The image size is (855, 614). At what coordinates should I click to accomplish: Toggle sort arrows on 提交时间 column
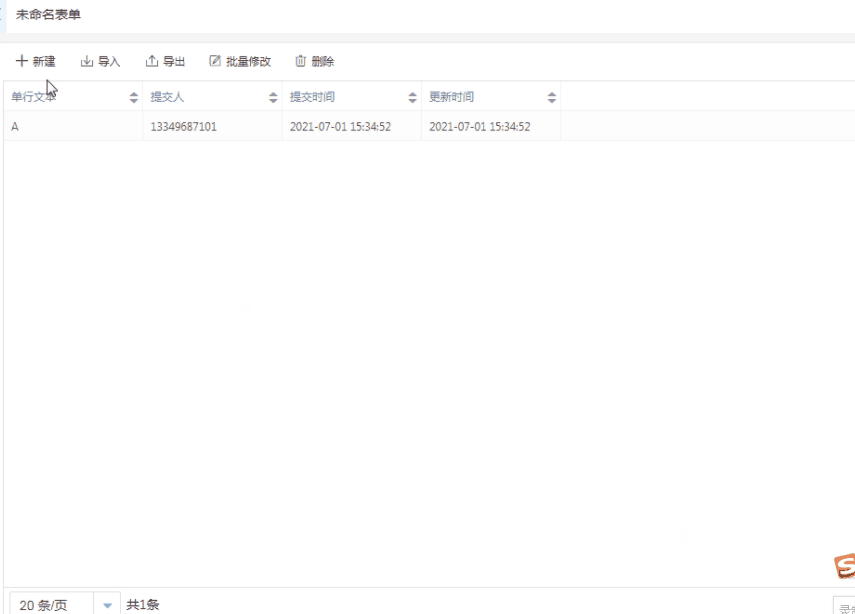coord(412,97)
